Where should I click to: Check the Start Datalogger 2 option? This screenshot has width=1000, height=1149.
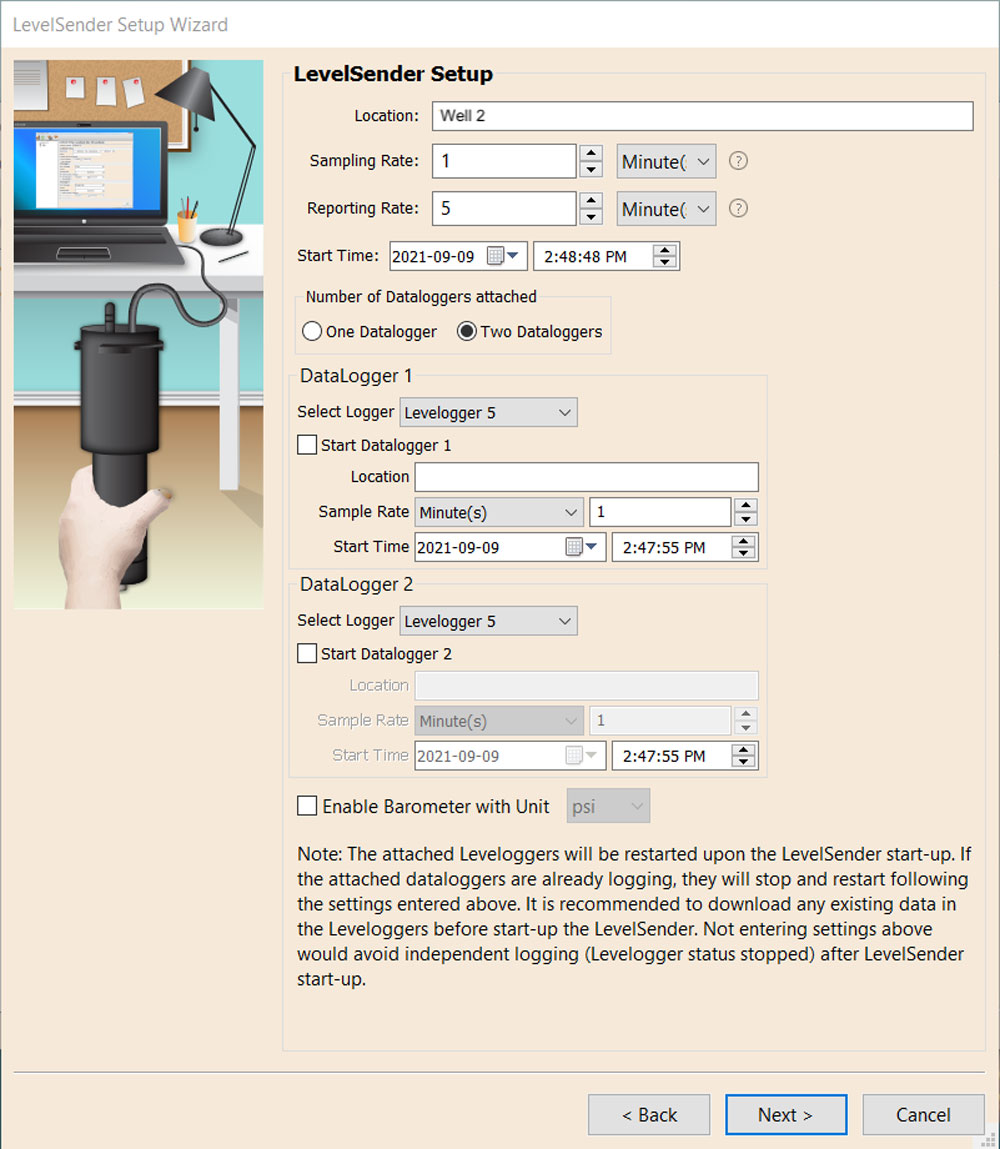306,653
